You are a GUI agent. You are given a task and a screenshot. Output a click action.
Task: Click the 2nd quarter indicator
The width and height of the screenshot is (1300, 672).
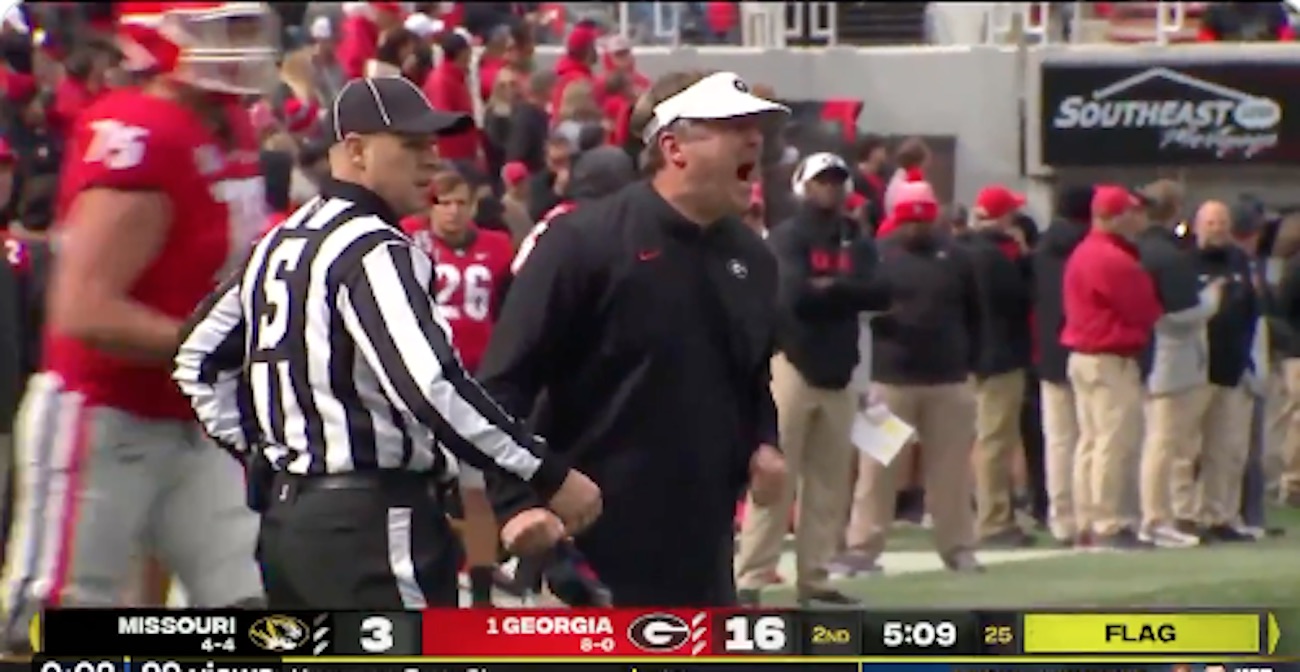829,634
